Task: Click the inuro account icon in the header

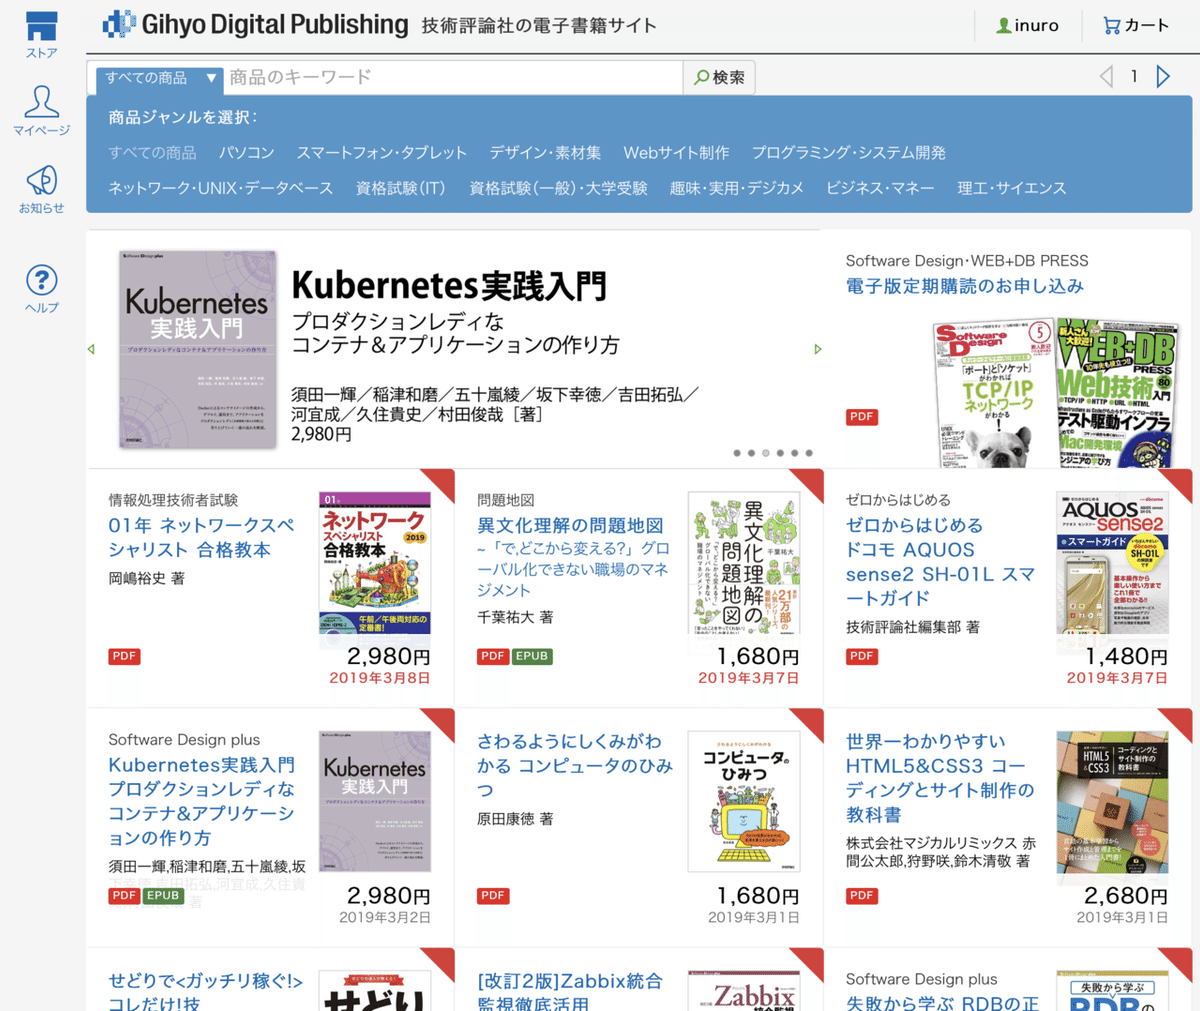Action: 1026,25
